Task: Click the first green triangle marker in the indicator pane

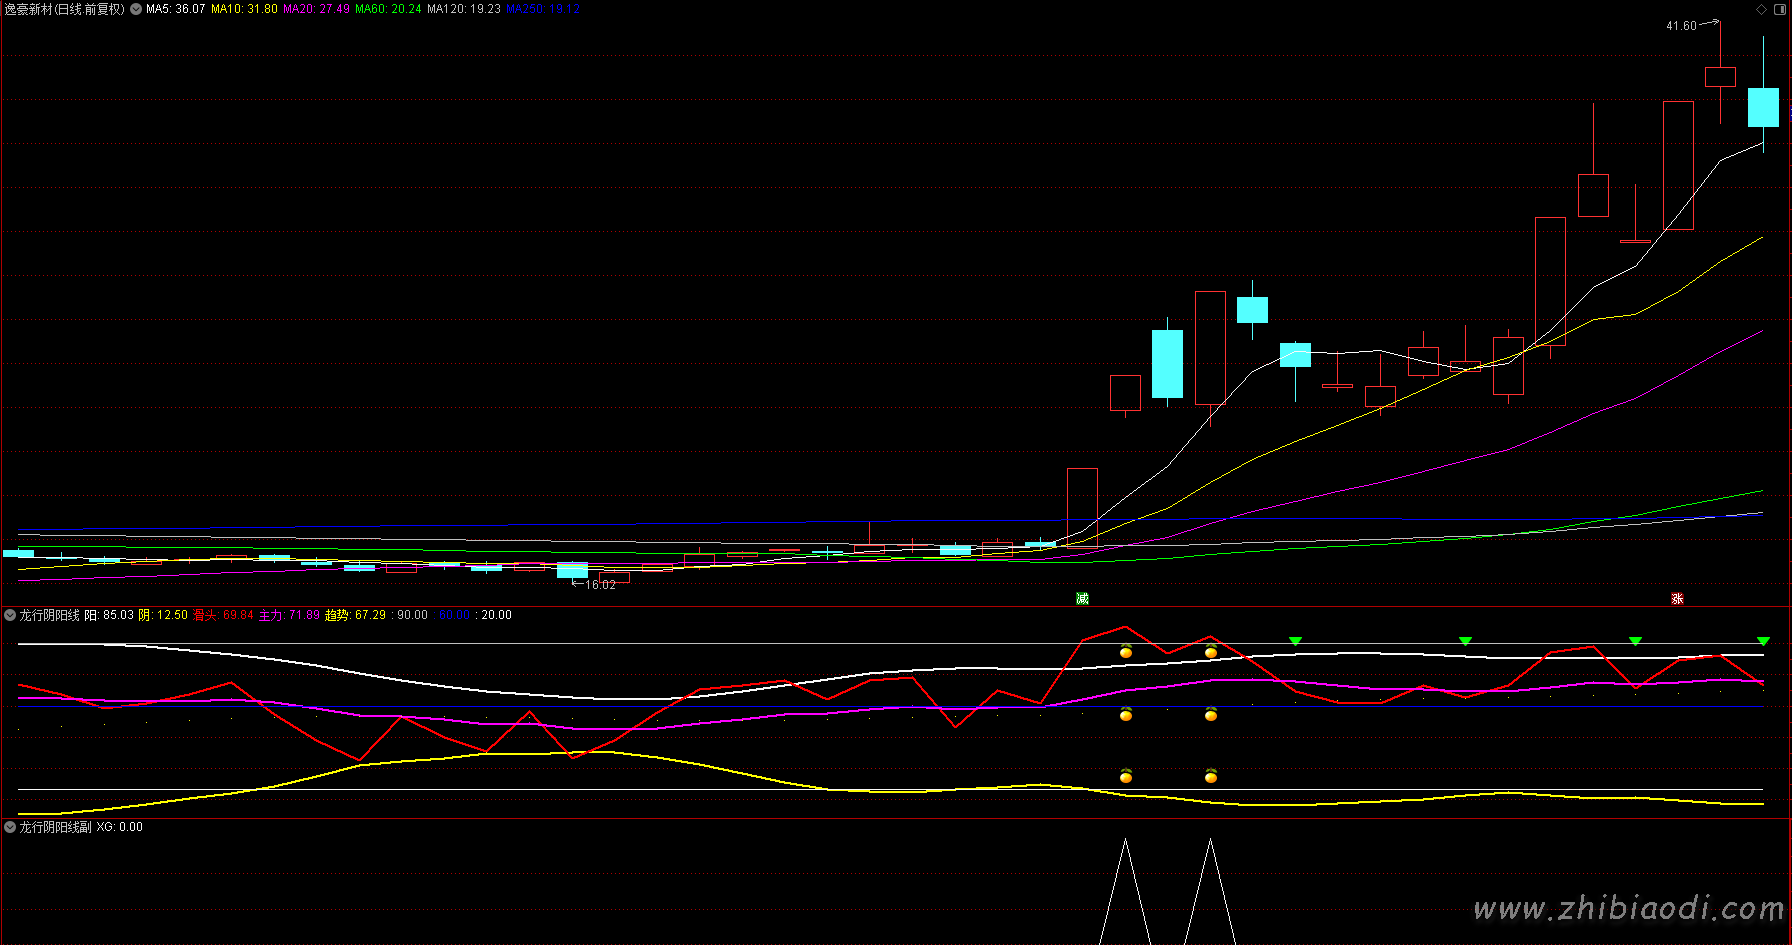Action: [1295, 641]
